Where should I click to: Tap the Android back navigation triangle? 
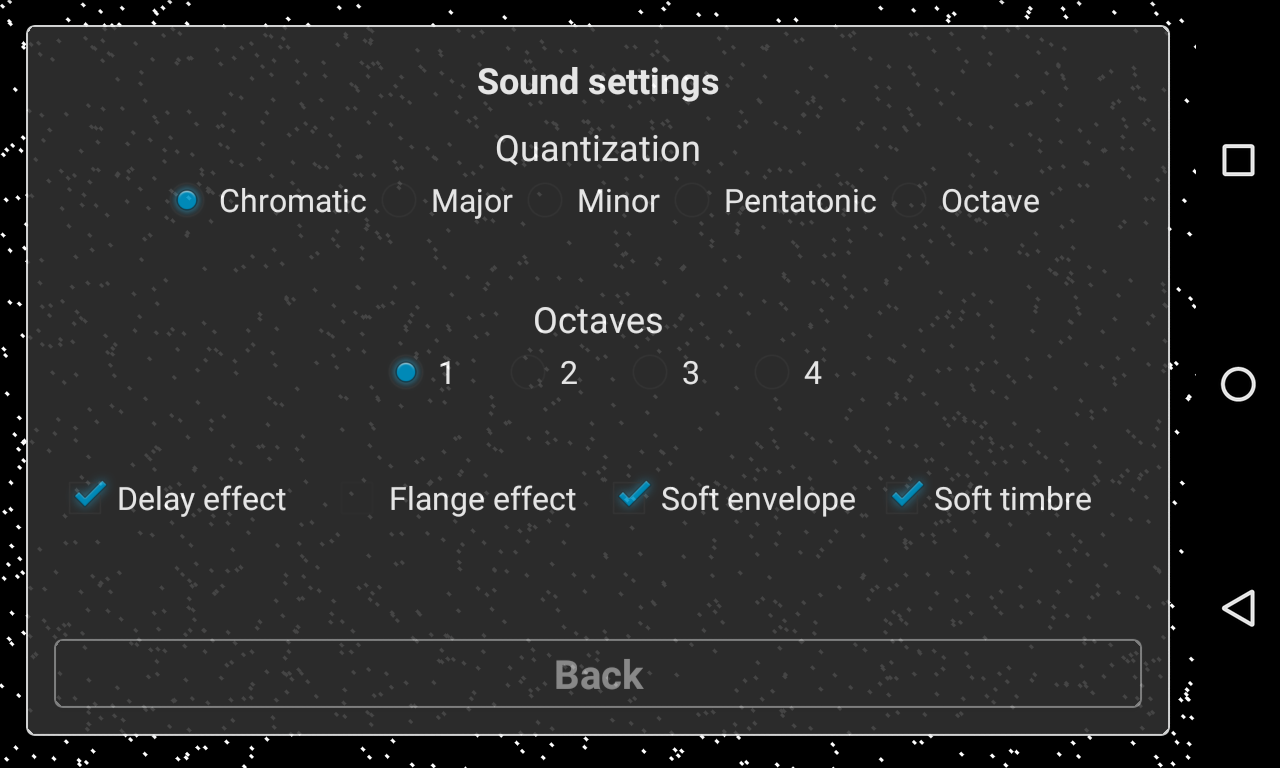click(x=1238, y=608)
